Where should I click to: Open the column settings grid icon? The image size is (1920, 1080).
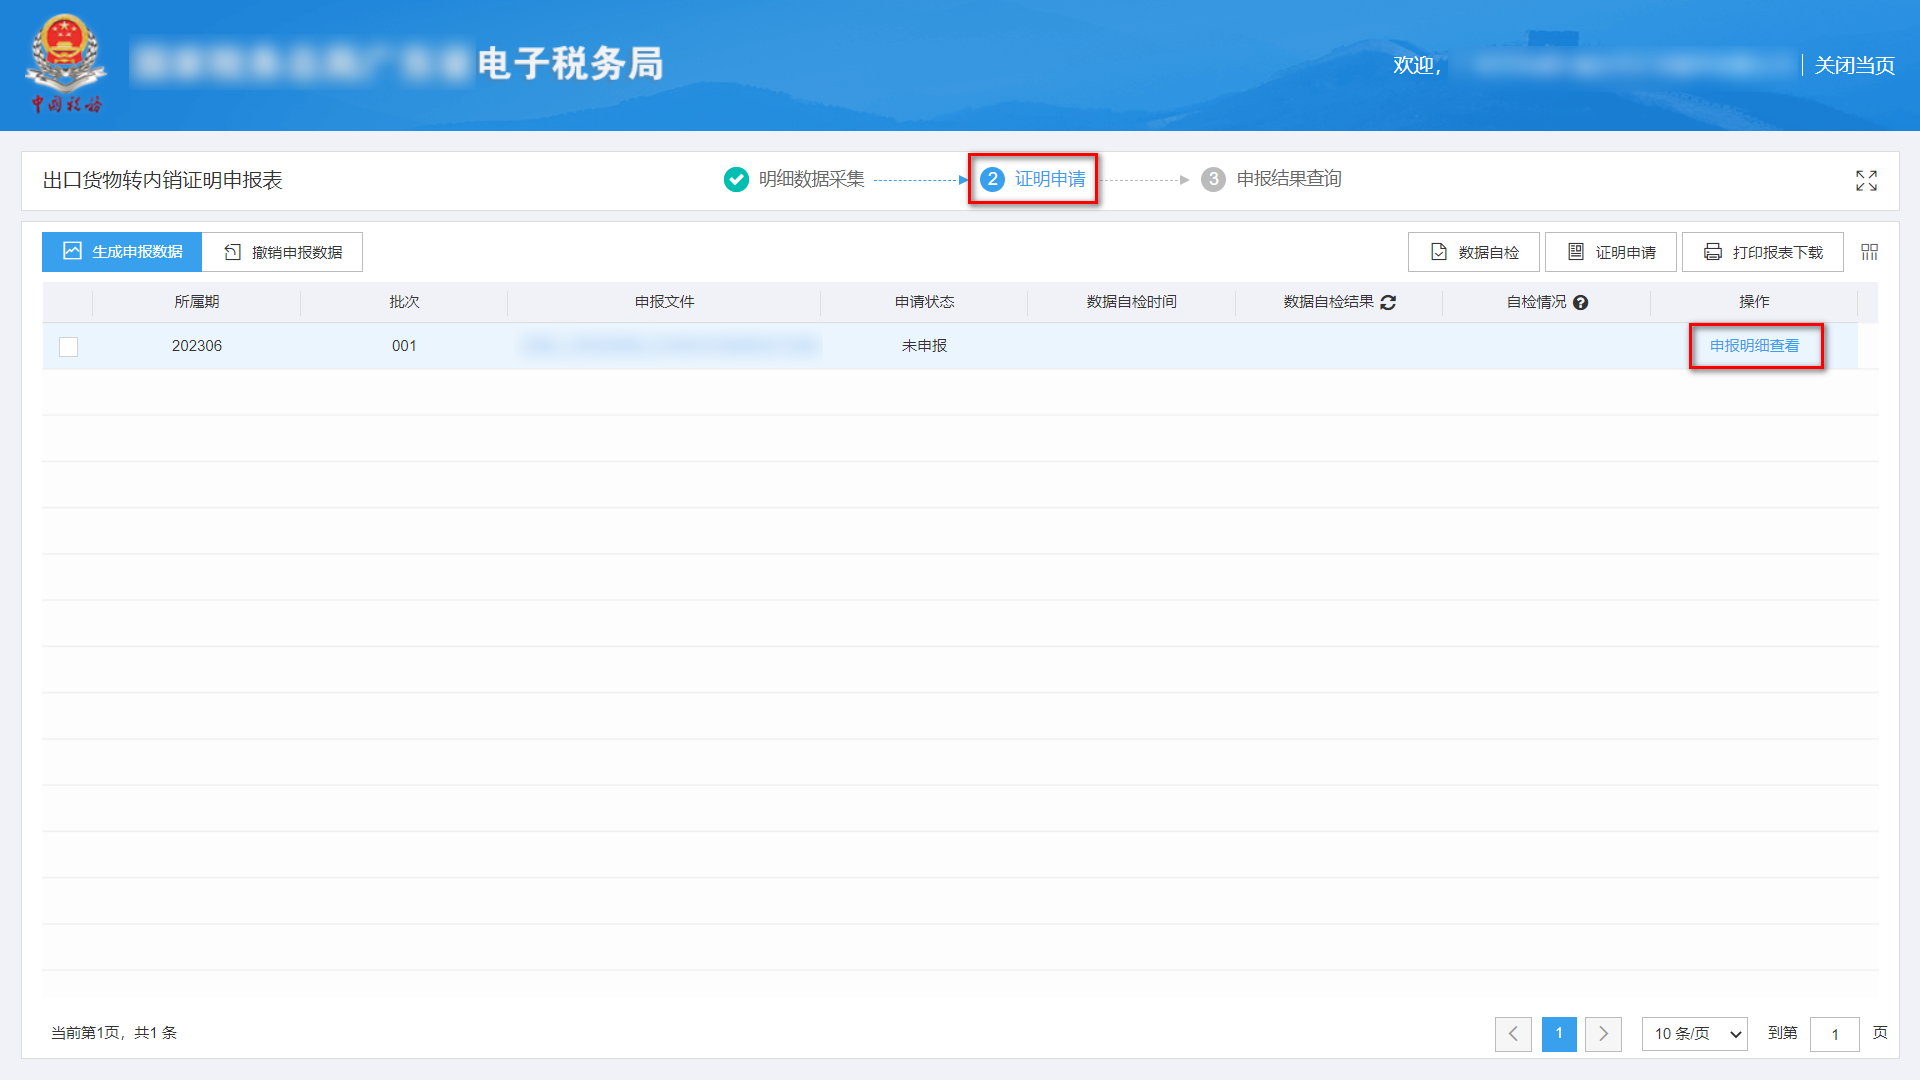coord(1868,251)
